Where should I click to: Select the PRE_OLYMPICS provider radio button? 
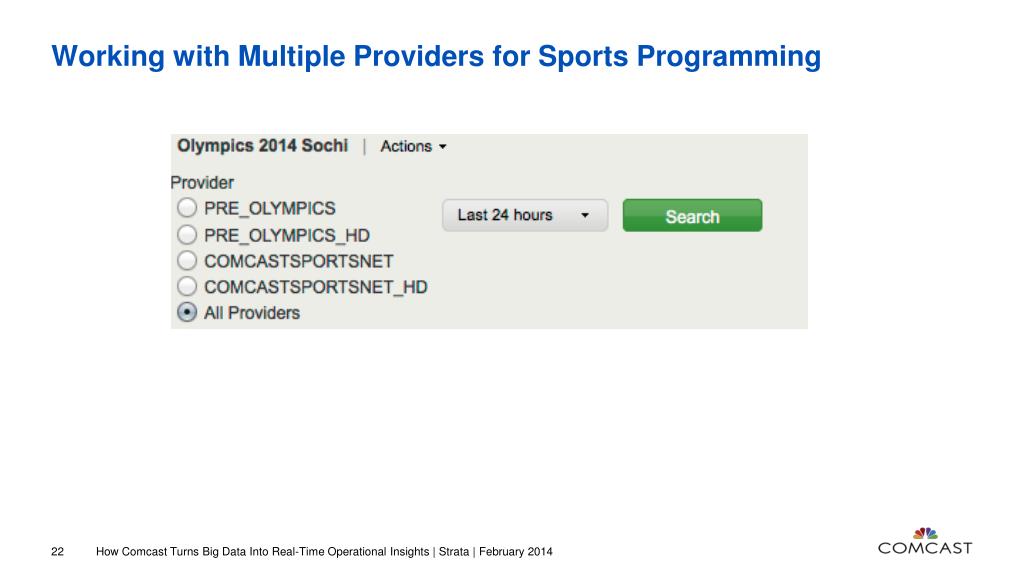coord(187,208)
